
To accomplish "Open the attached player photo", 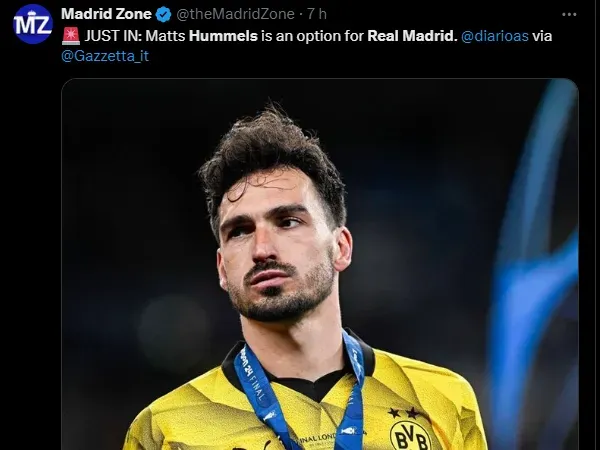I will pyautogui.click(x=320, y=264).
